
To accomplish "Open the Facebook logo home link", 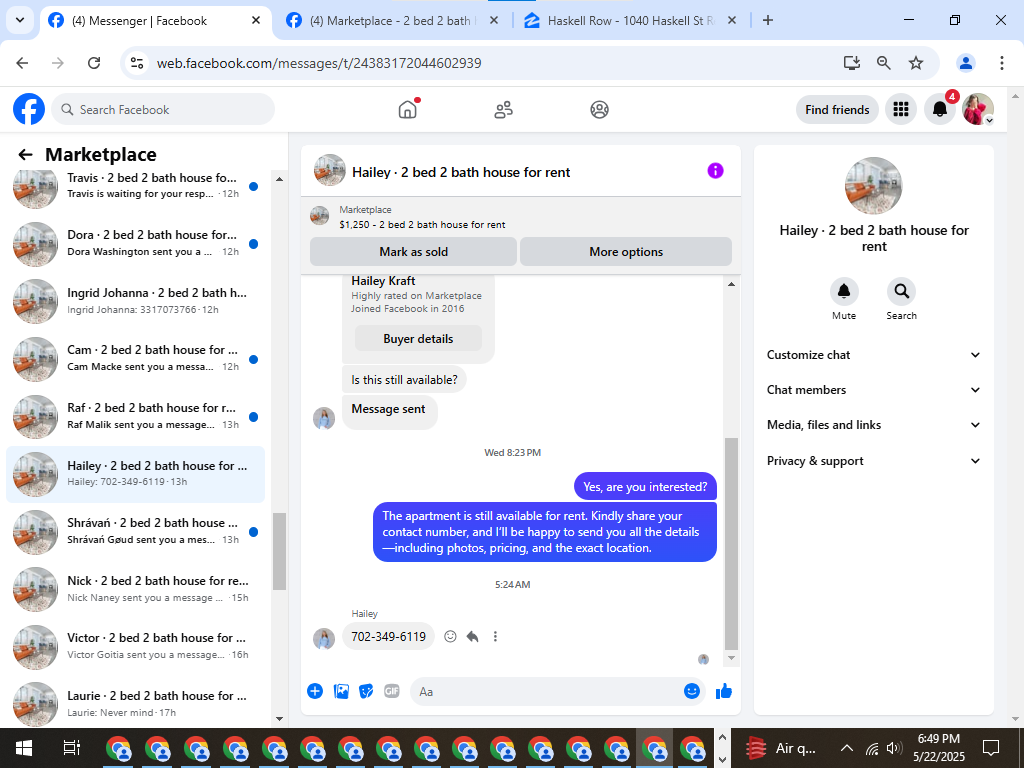I will [x=29, y=109].
